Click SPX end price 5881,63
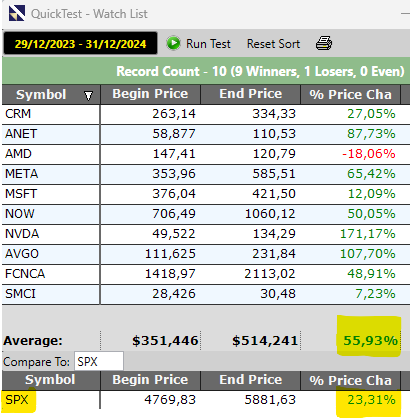The height and width of the screenshot is (420, 410). point(270,399)
